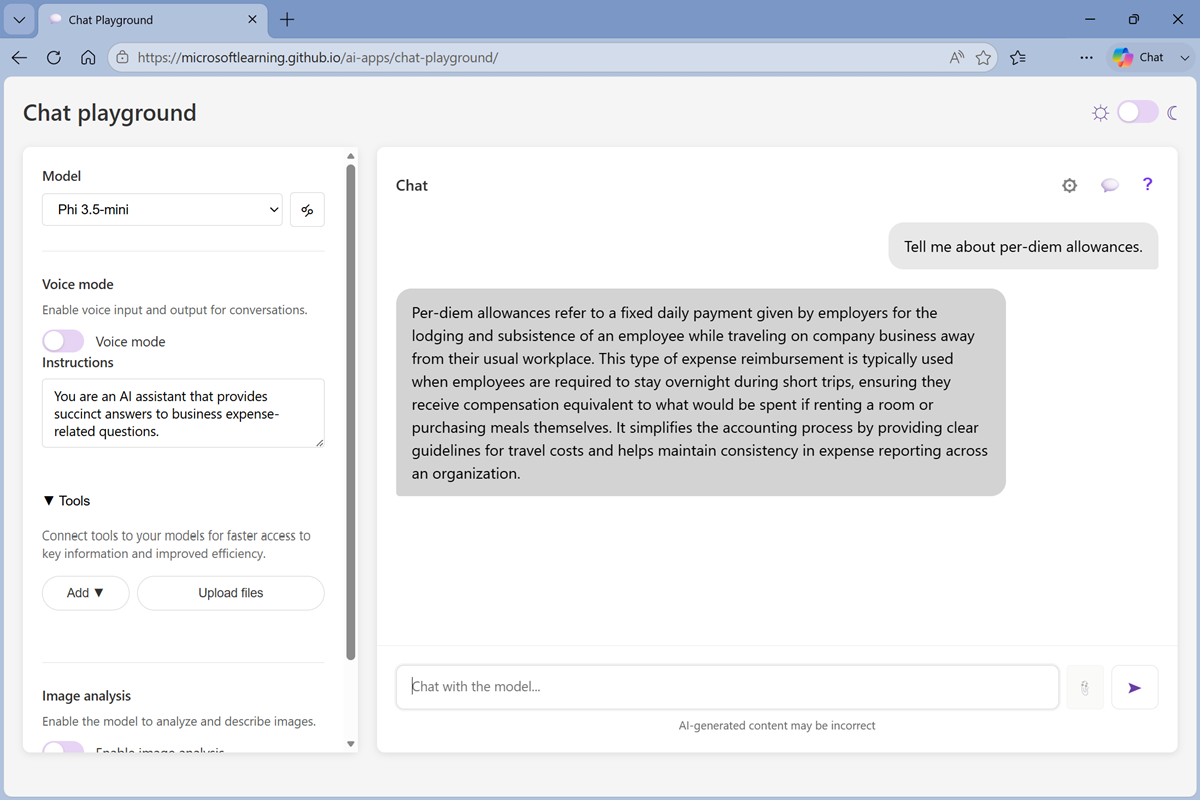Viewport: 1200px width, 800px height.
Task: Click the Chat panel heading
Action: tap(412, 185)
